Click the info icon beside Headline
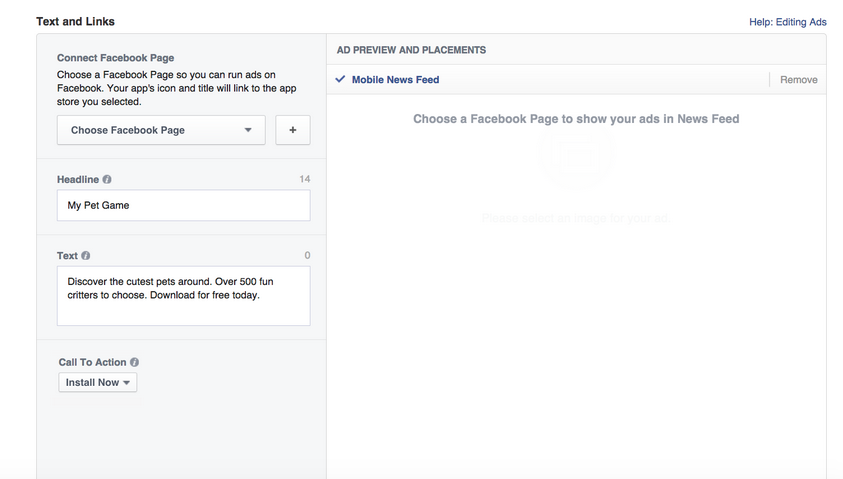Screen dimensions: 843x479 (x=107, y=180)
